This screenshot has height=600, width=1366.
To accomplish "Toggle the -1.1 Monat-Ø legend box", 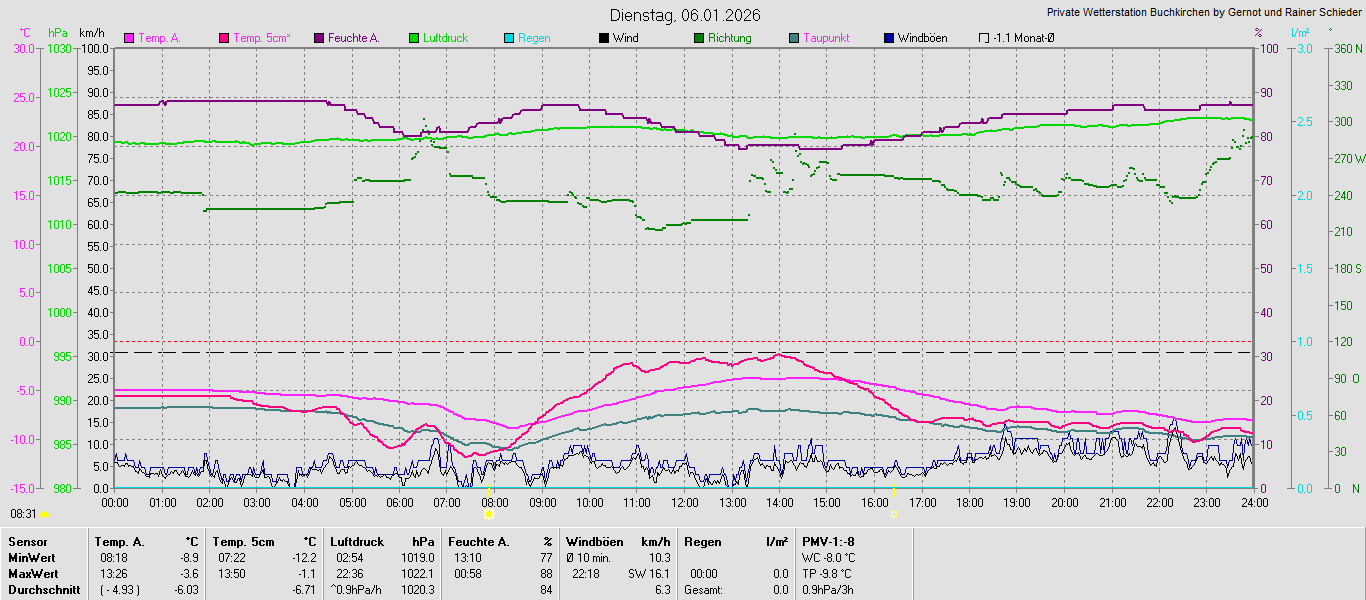I will [x=984, y=38].
